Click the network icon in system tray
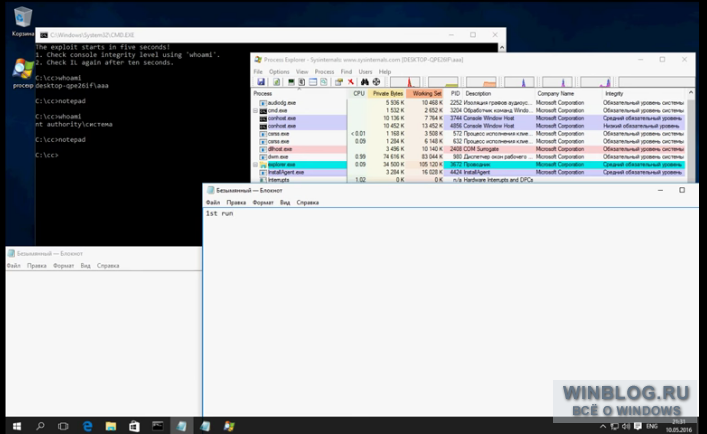This screenshot has width=707, height=434. pos(614,426)
